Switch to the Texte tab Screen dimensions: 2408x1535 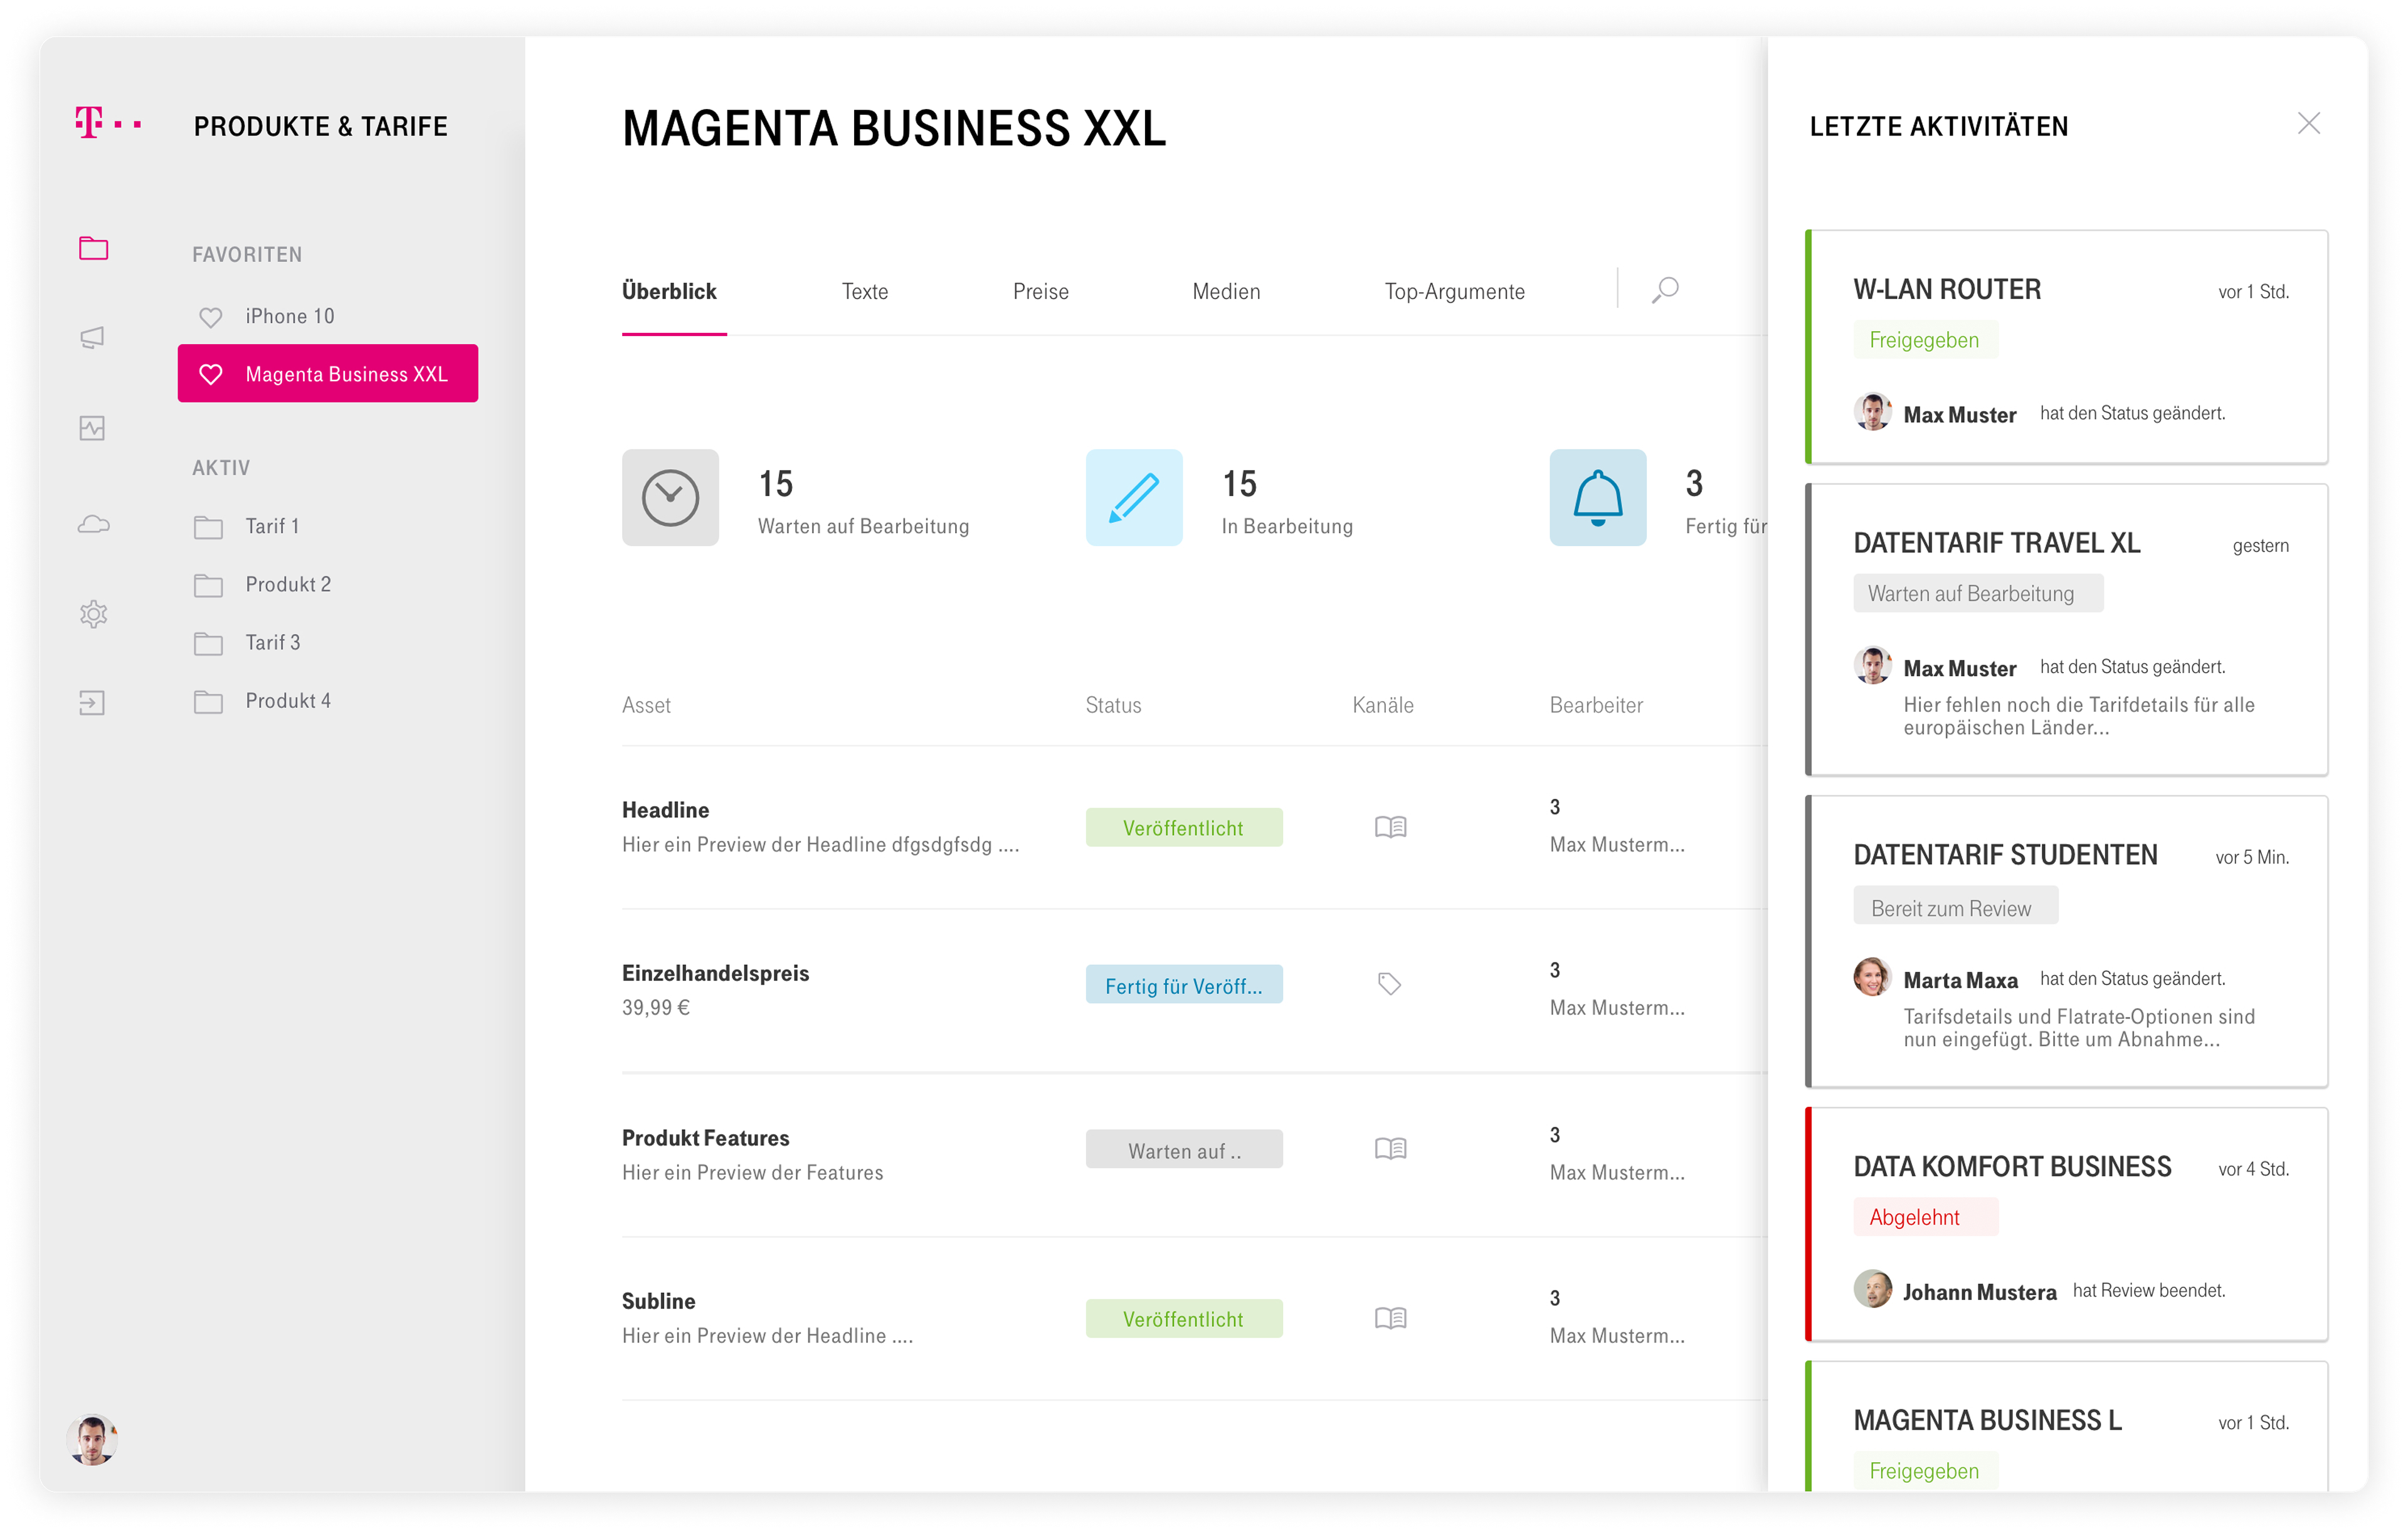coord(865,291)
